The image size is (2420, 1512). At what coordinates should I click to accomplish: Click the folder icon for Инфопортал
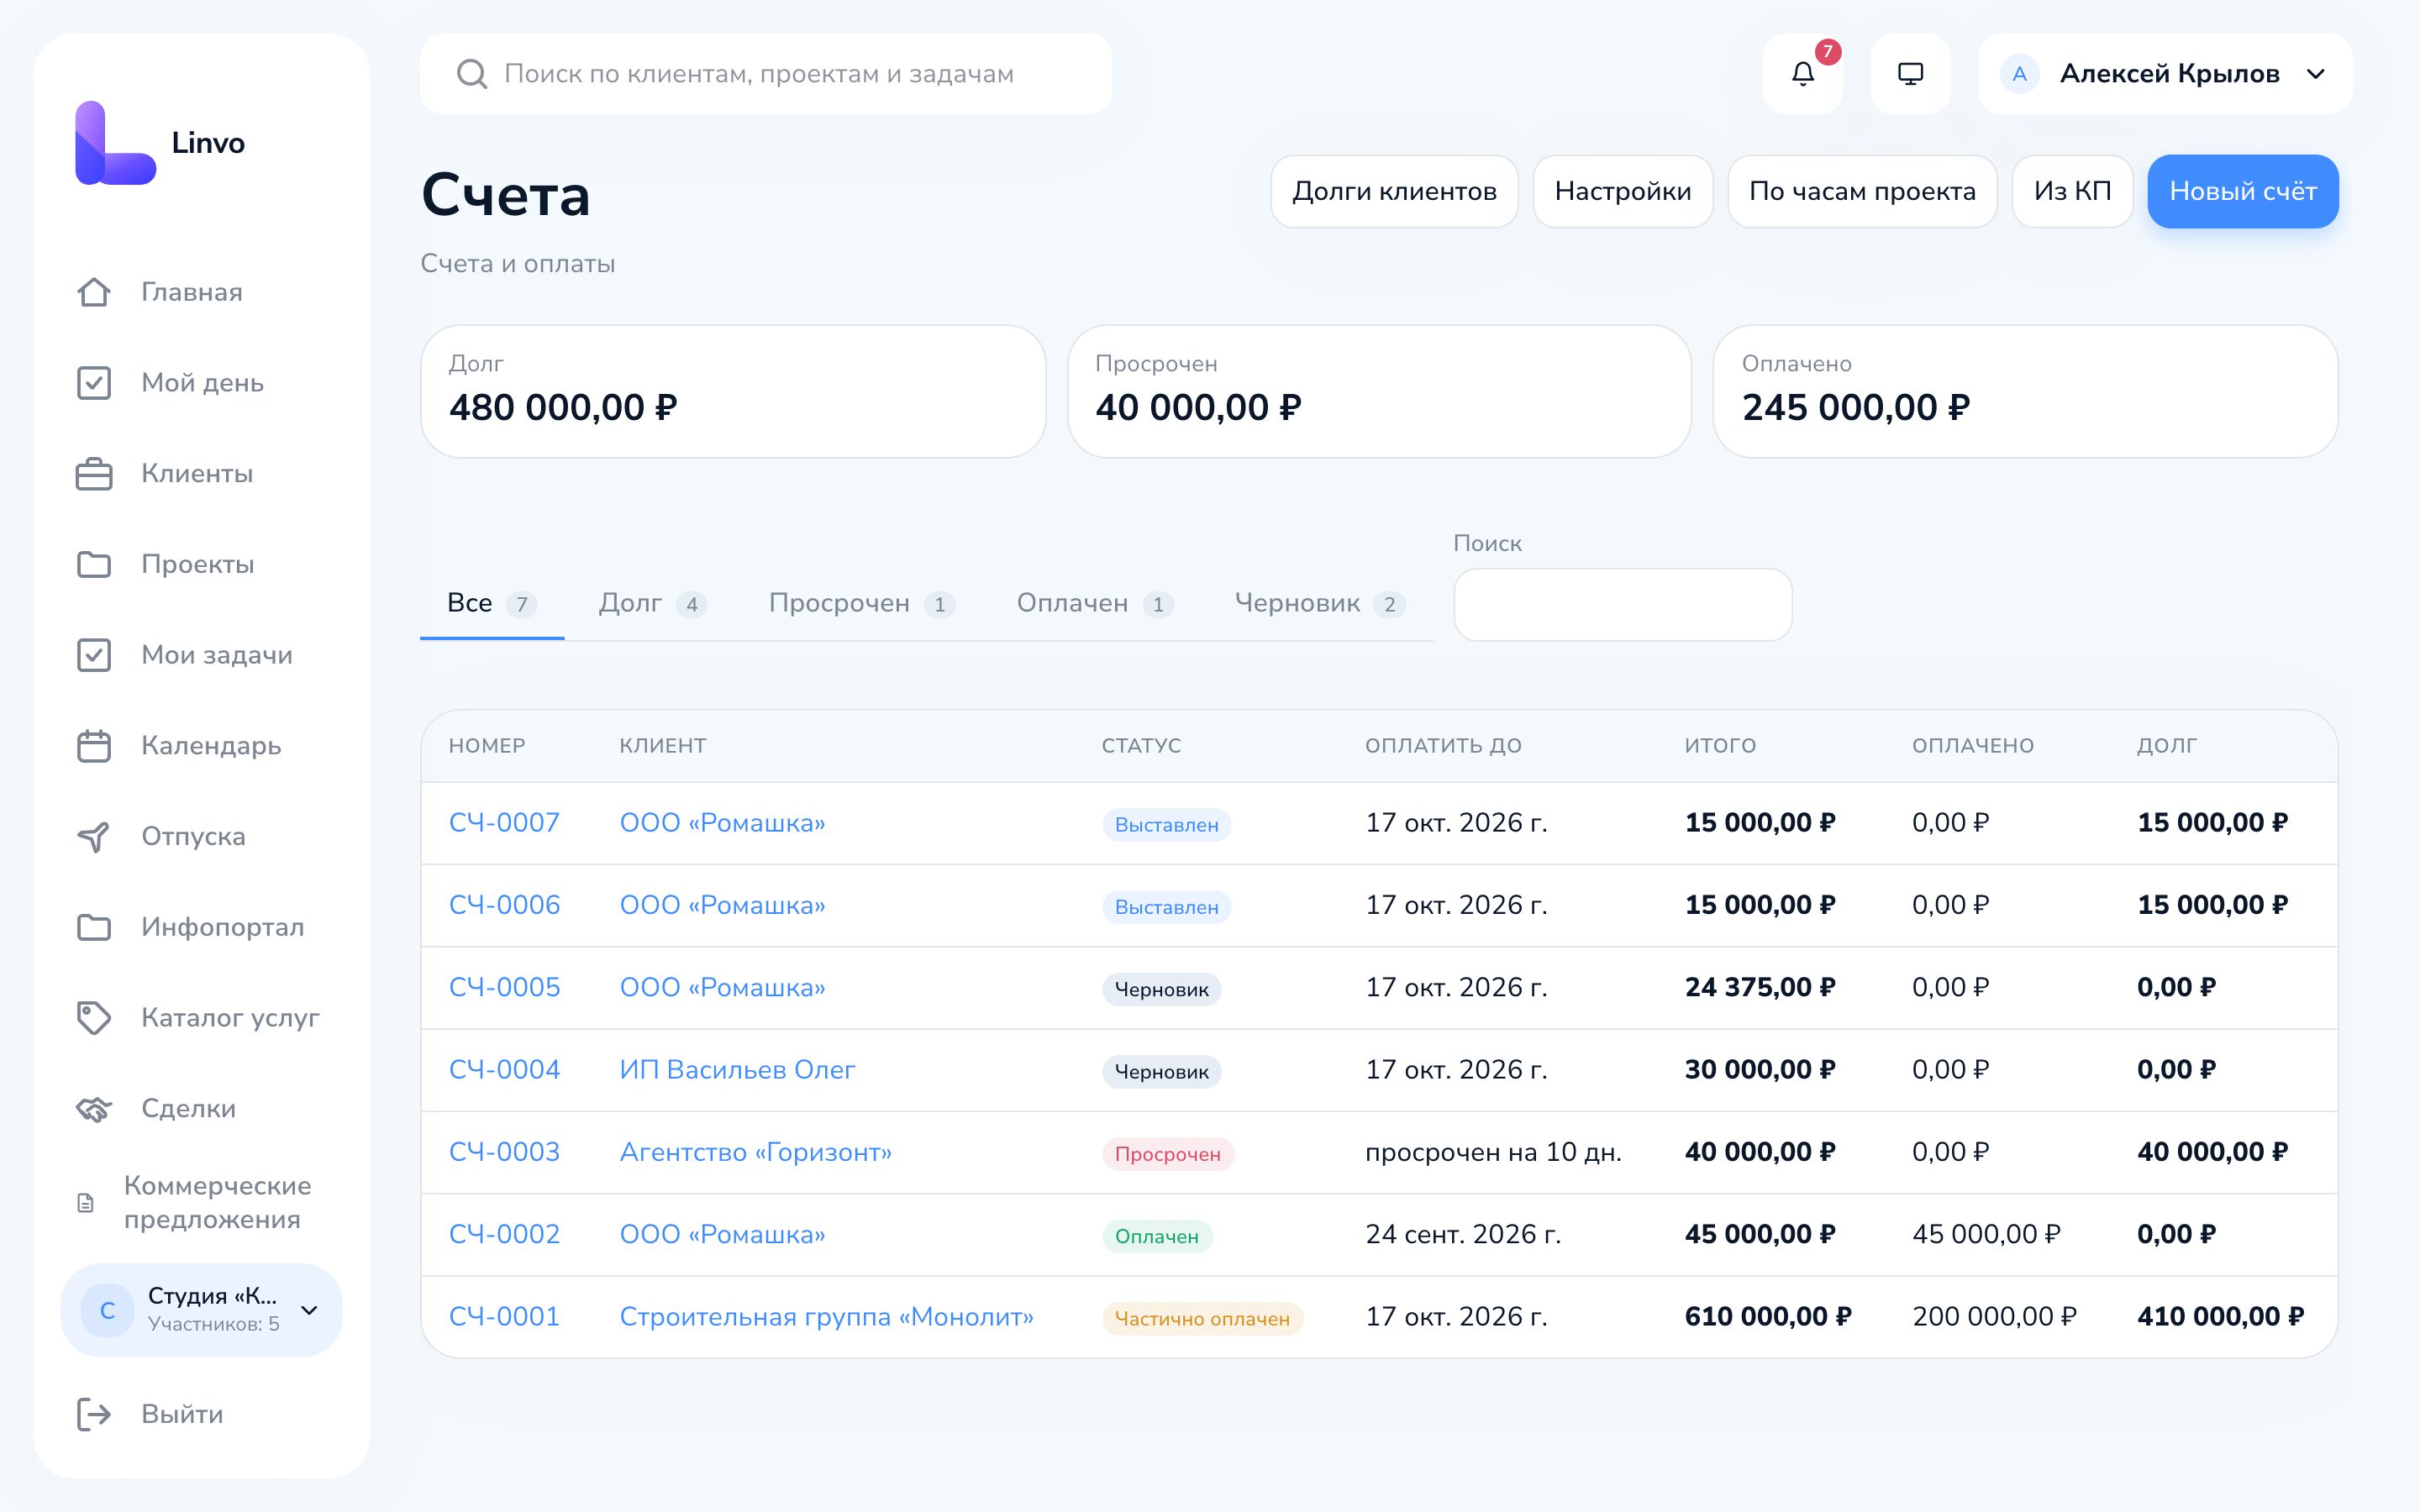94,927
